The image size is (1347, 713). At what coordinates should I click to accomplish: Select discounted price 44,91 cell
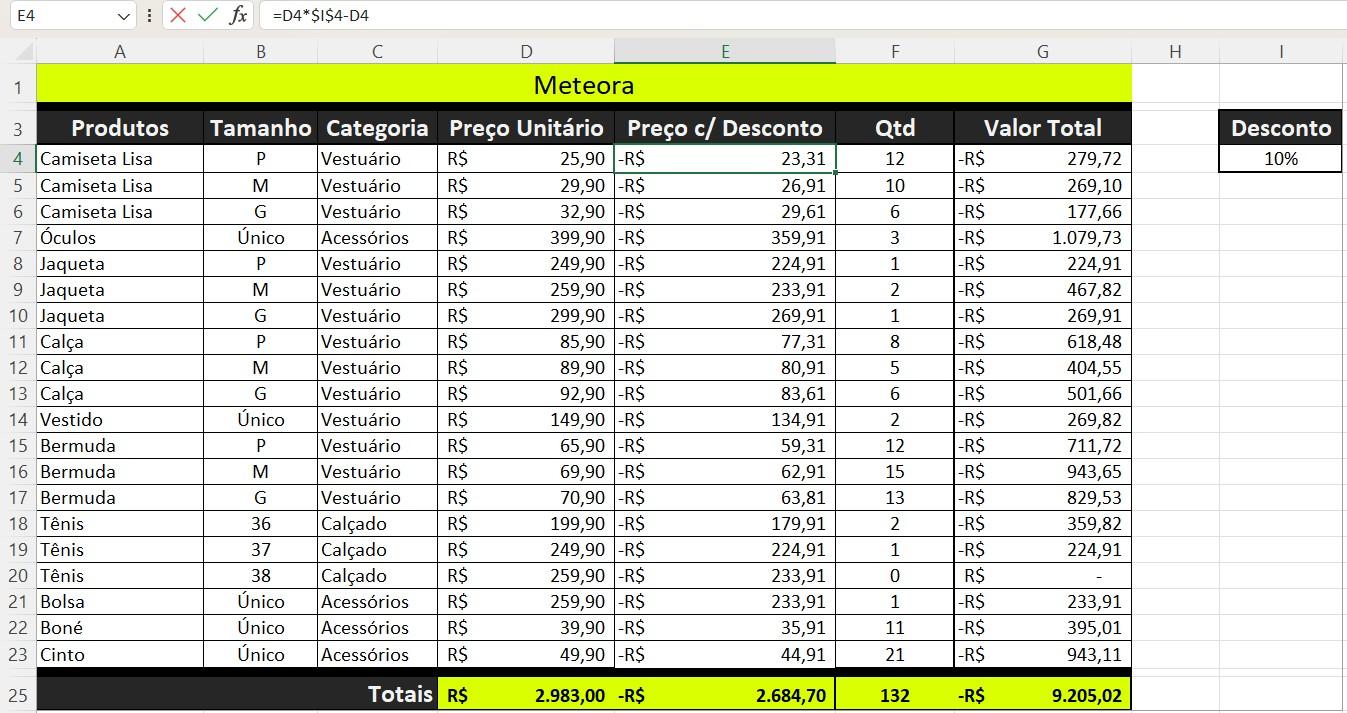point(725,654)
